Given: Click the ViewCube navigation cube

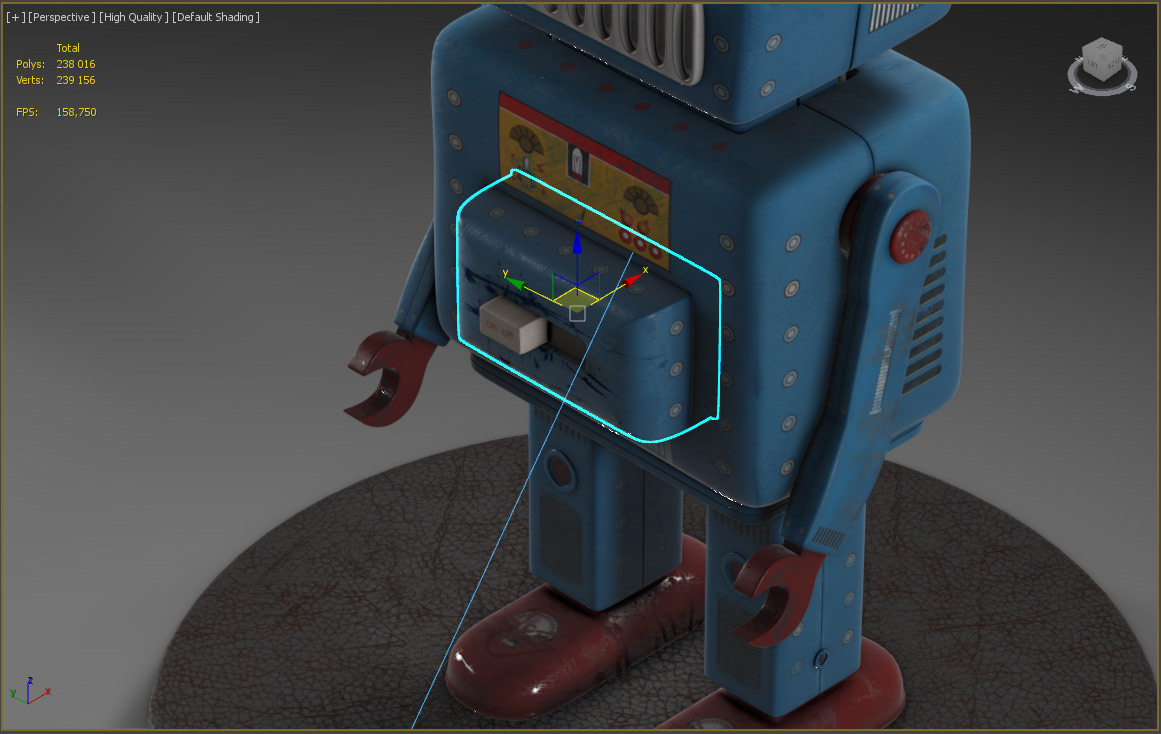Looking at the screenshot, I should coord(1102,59).
